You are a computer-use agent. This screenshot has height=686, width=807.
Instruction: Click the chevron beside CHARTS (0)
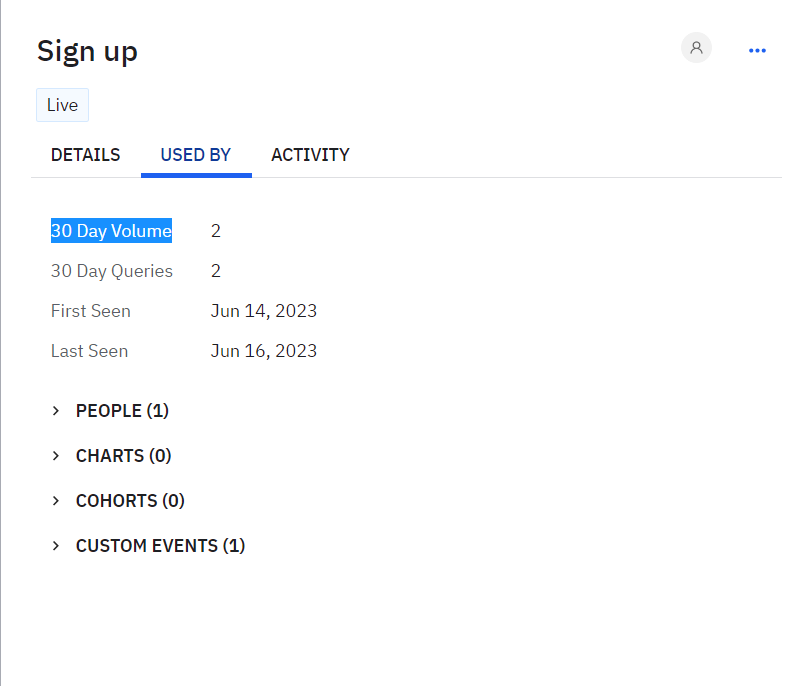click(x=57, y=455)
